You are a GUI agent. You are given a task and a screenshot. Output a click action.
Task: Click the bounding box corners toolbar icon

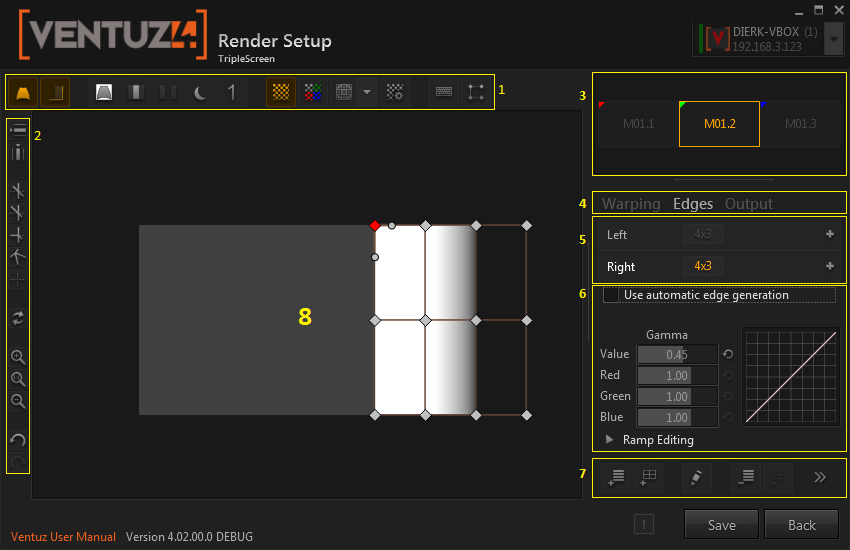pyautogui.click(x=477, y=92)
